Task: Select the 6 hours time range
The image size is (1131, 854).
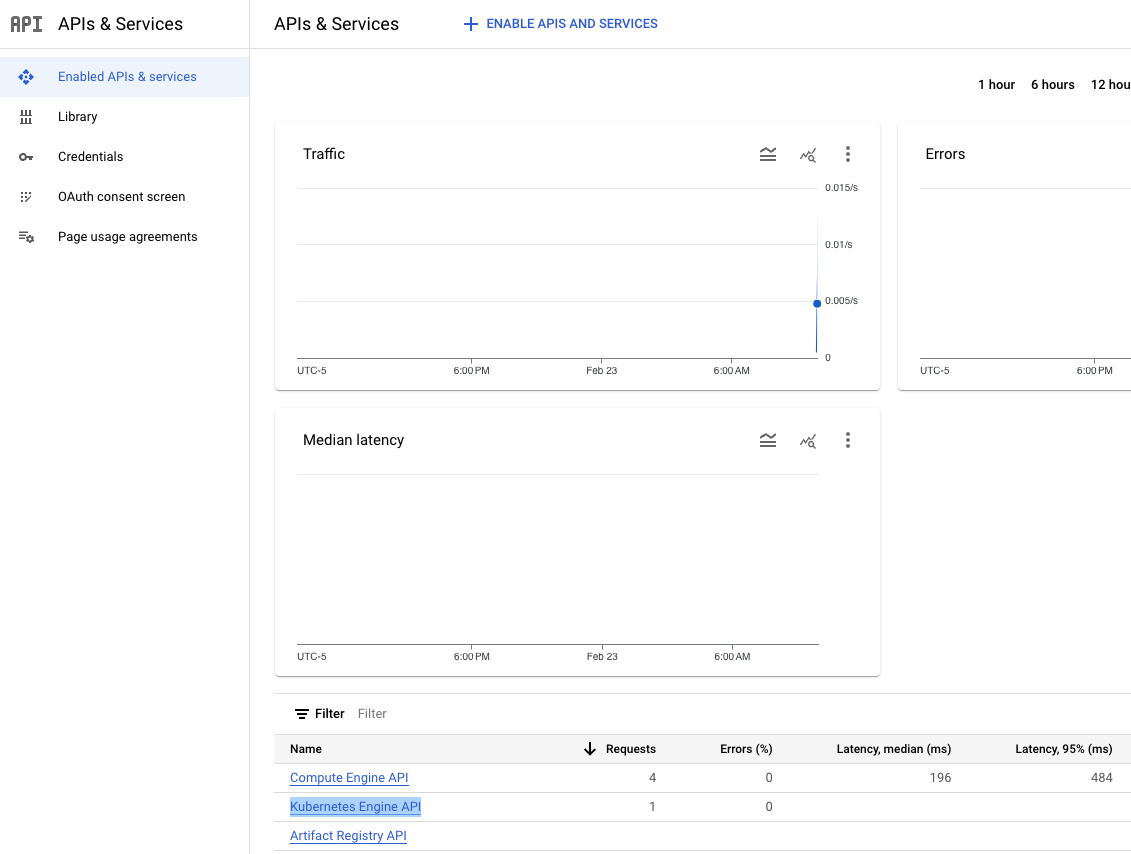Action: pyautogui.click(x=1052, y=84)
